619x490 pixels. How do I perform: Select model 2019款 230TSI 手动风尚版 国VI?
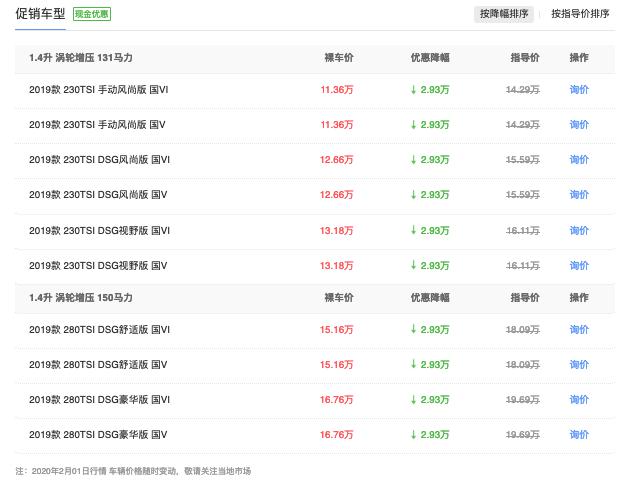[x=99, y=90]
